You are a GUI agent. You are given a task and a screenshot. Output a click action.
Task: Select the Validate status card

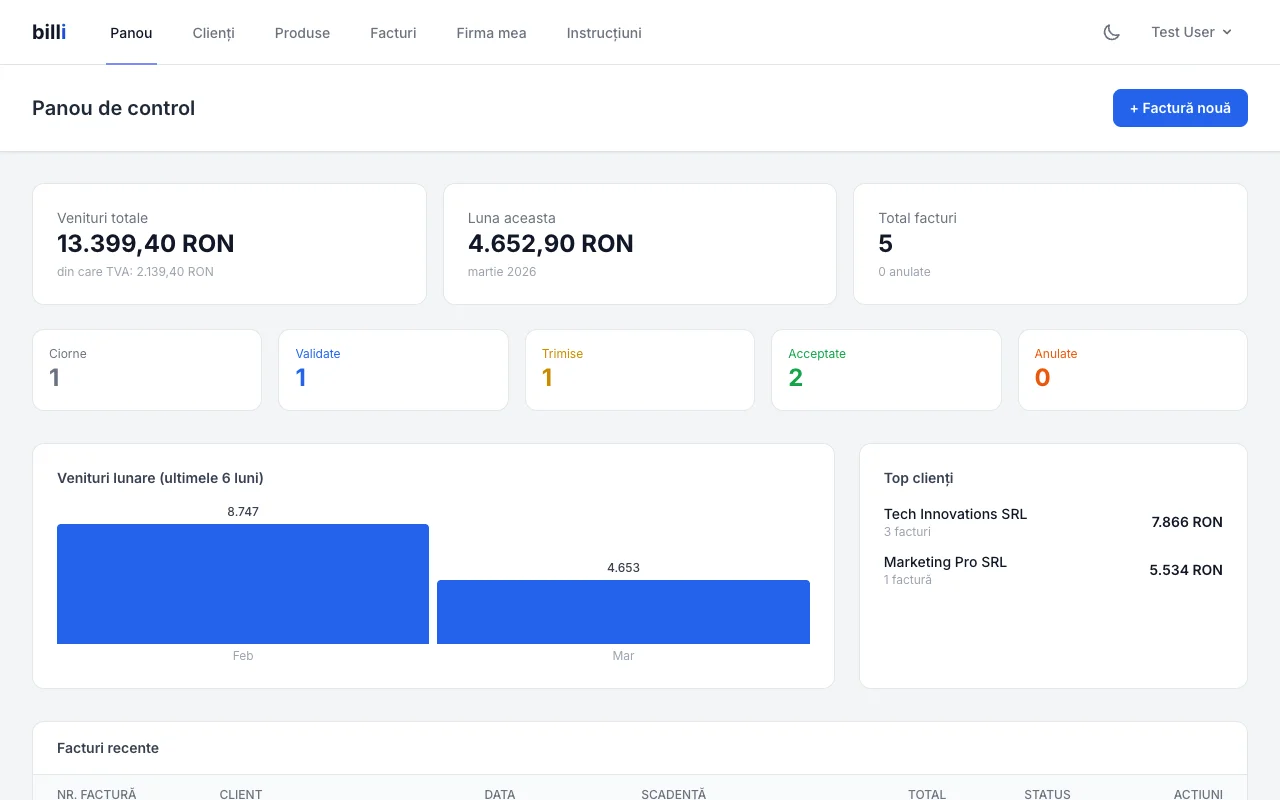(393, 370)
